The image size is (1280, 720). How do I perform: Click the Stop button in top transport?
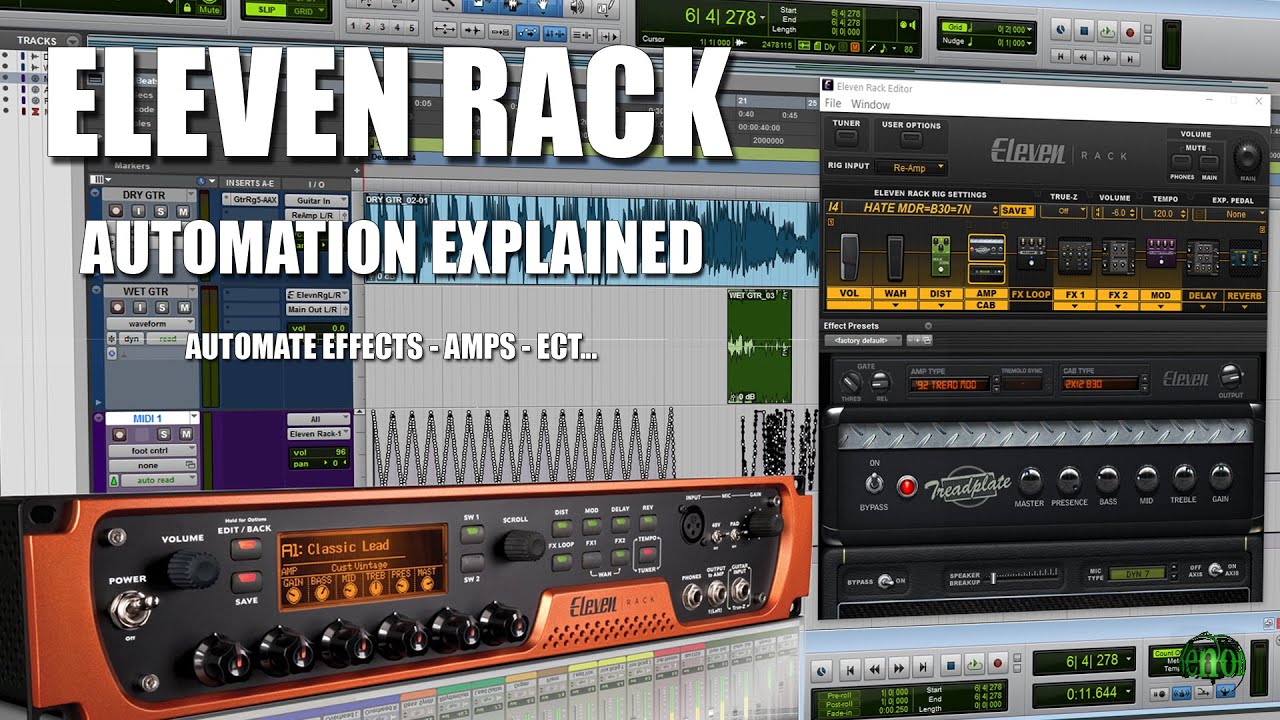click(1083, 31)
